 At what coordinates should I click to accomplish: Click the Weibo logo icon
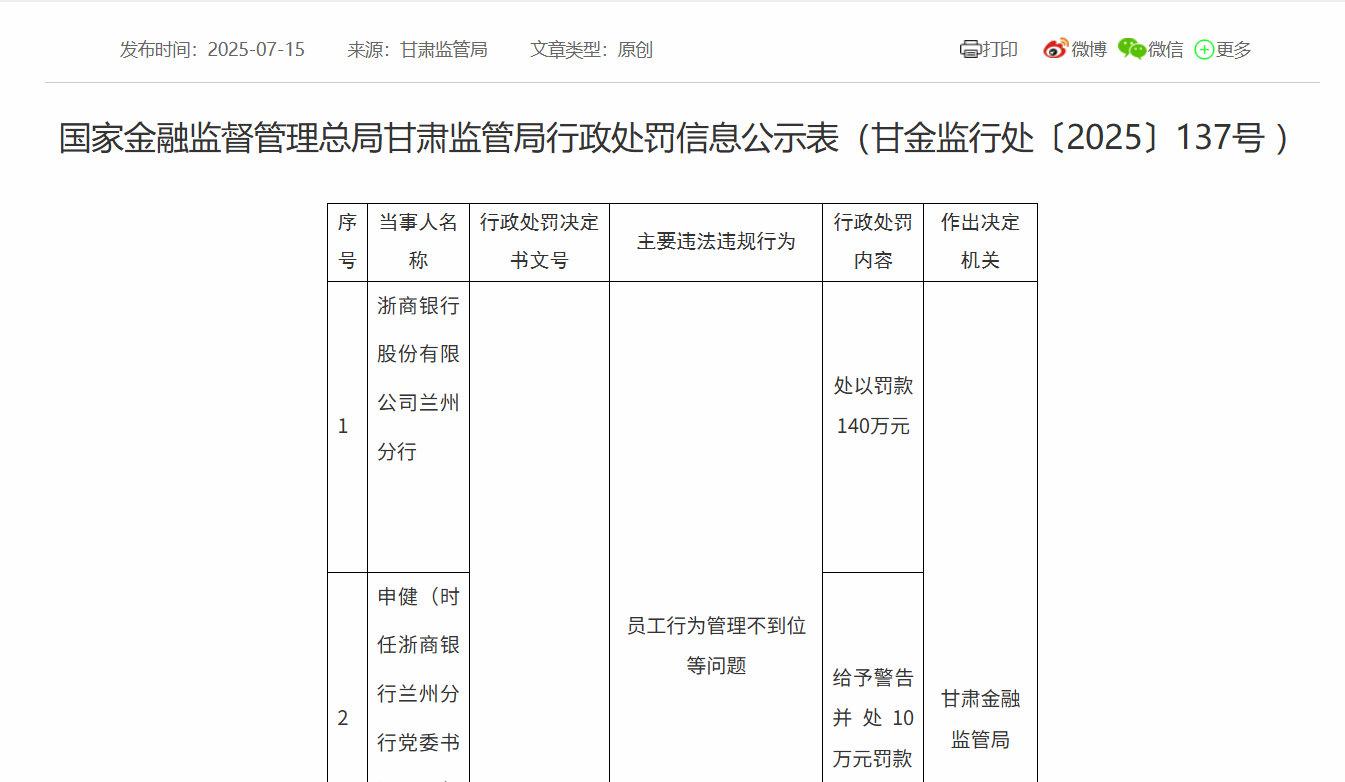(x=1055, y=49)
